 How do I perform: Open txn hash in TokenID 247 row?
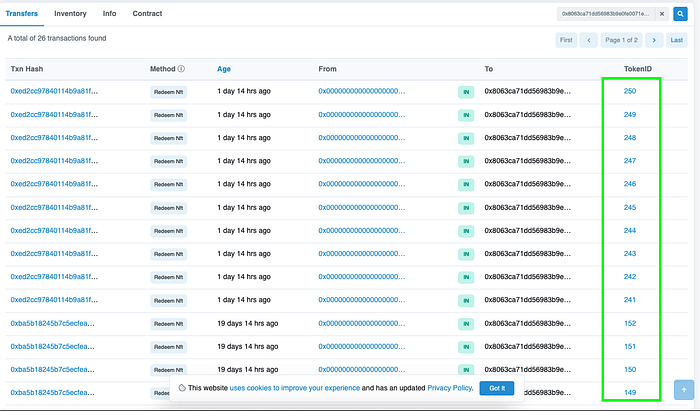pyautogui.click(x=54, y=161)
